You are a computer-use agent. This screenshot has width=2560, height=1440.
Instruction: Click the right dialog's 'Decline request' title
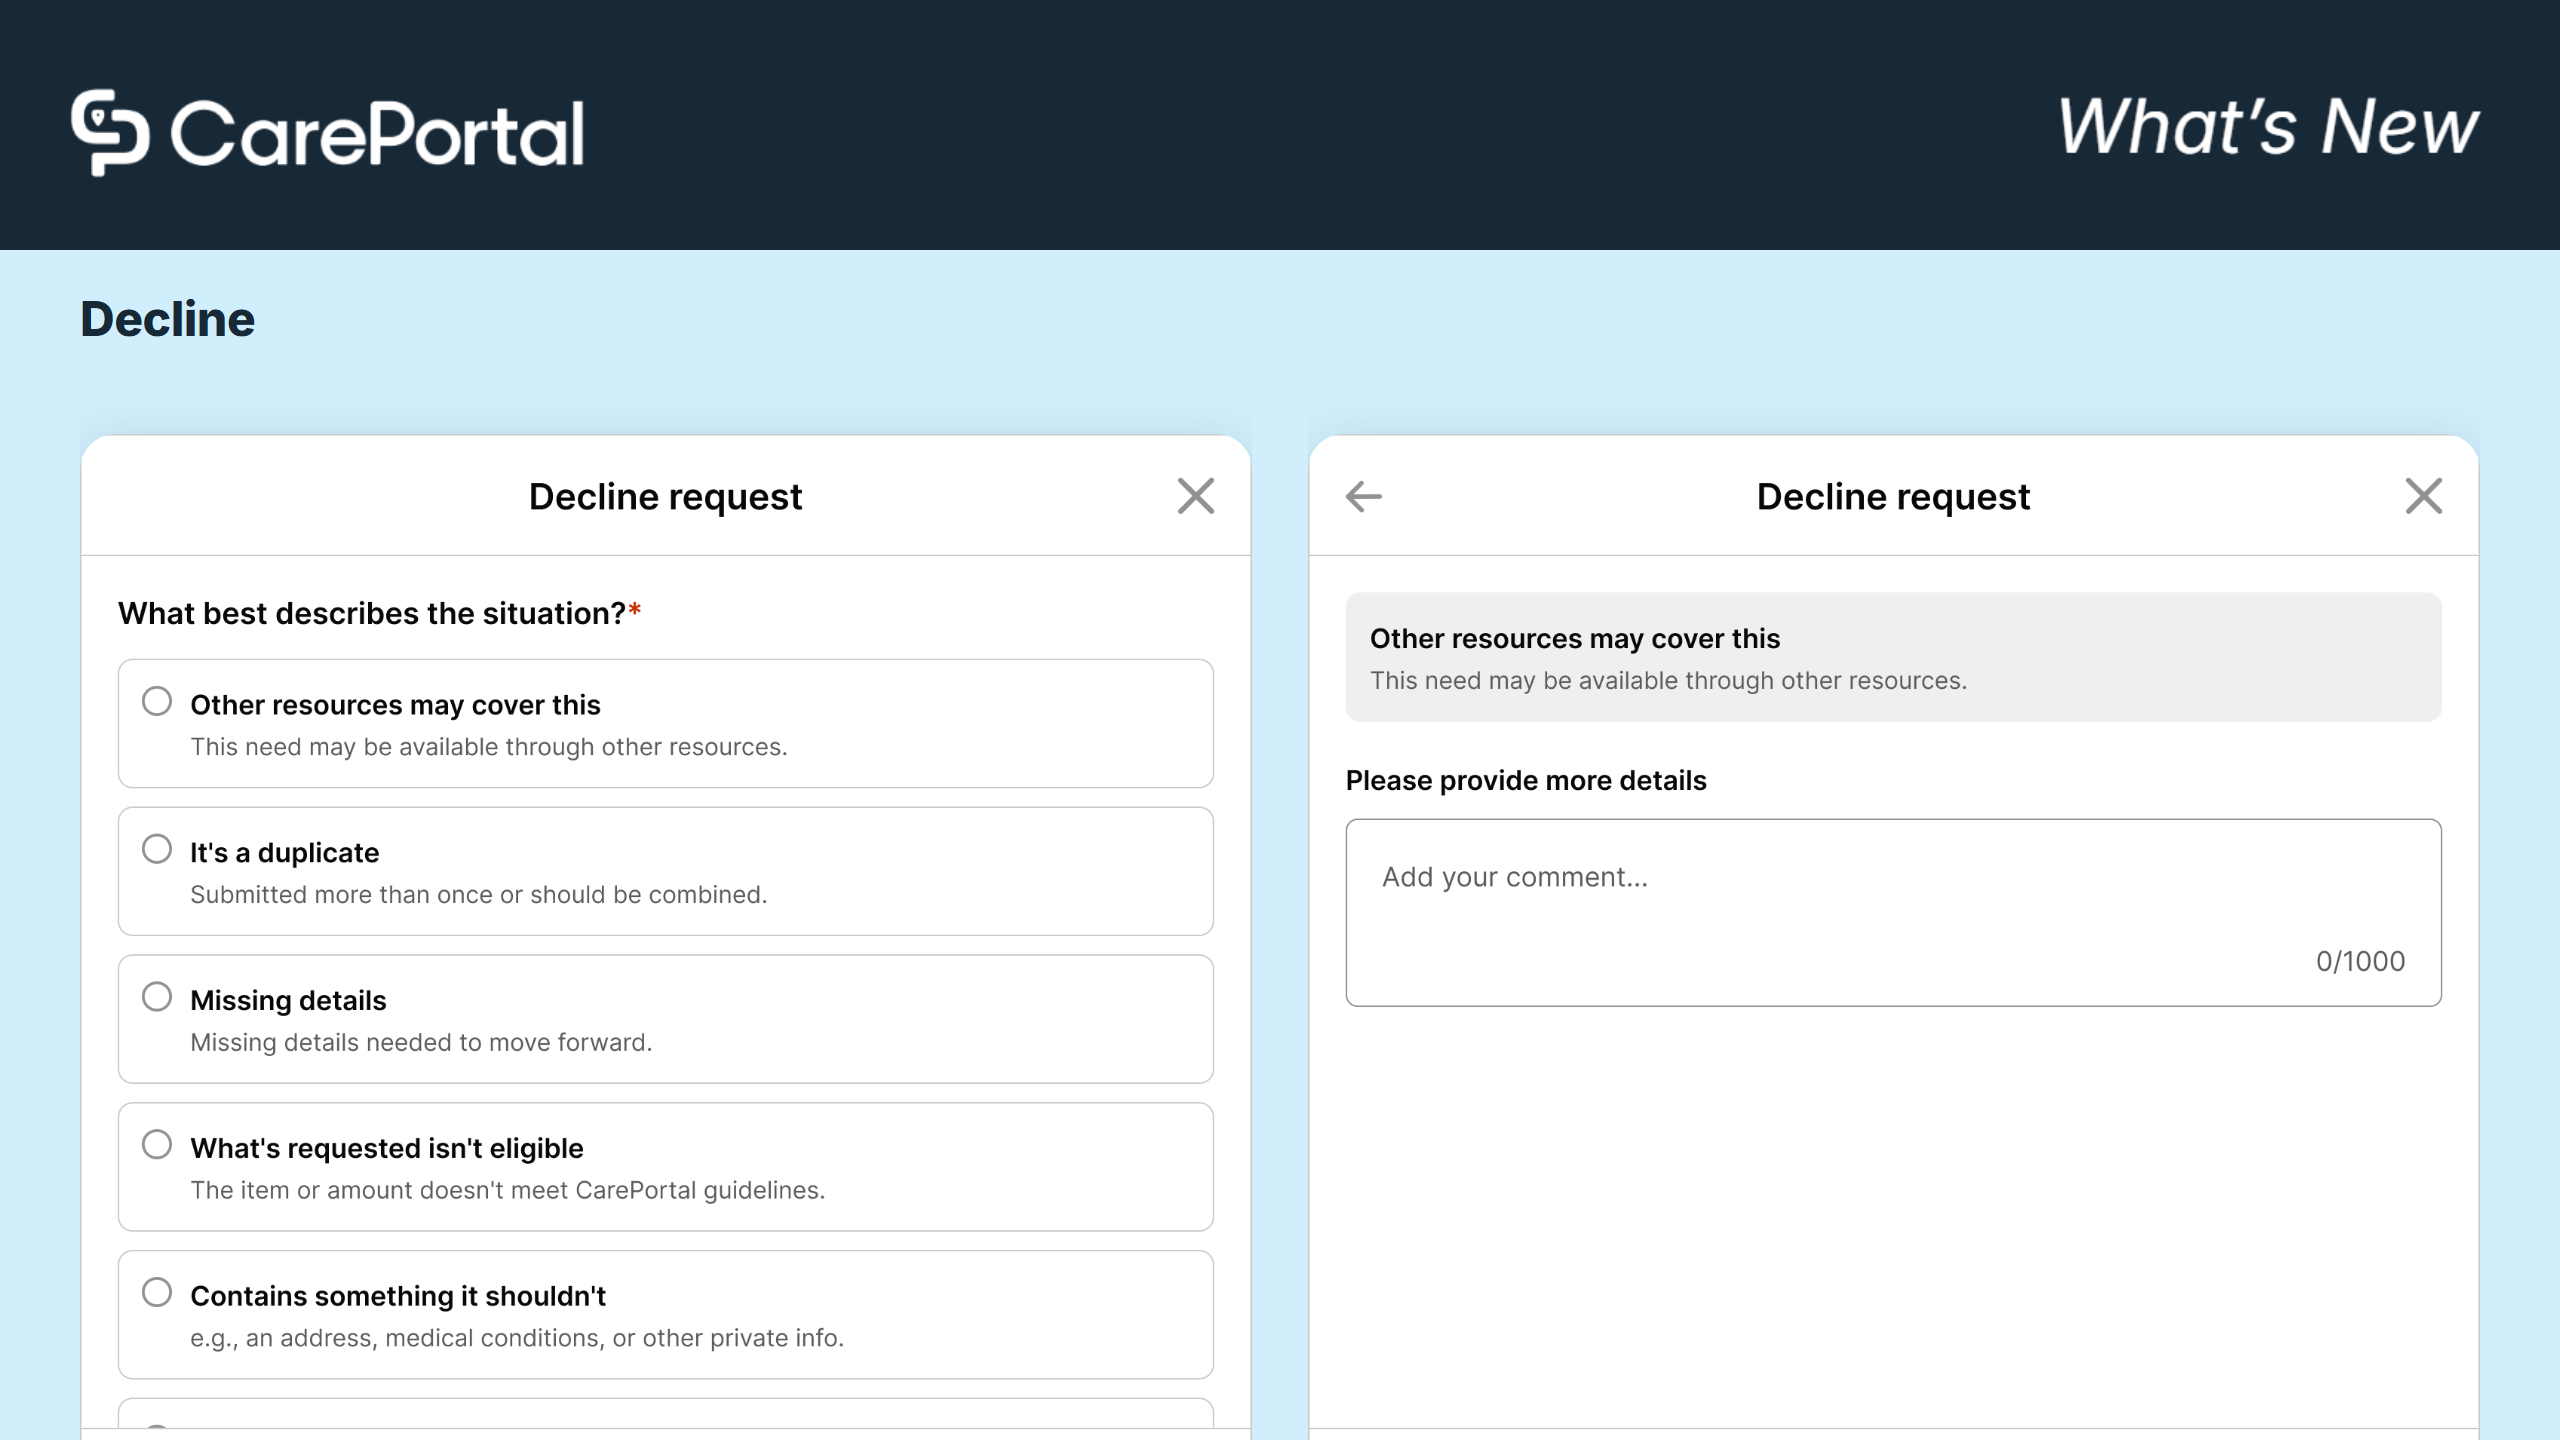1894,496
